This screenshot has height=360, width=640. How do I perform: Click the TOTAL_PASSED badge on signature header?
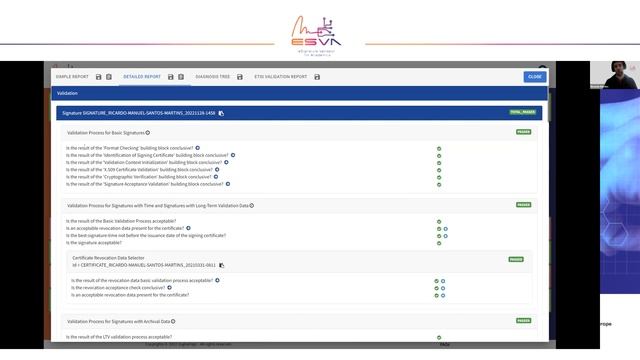point(522,112)
